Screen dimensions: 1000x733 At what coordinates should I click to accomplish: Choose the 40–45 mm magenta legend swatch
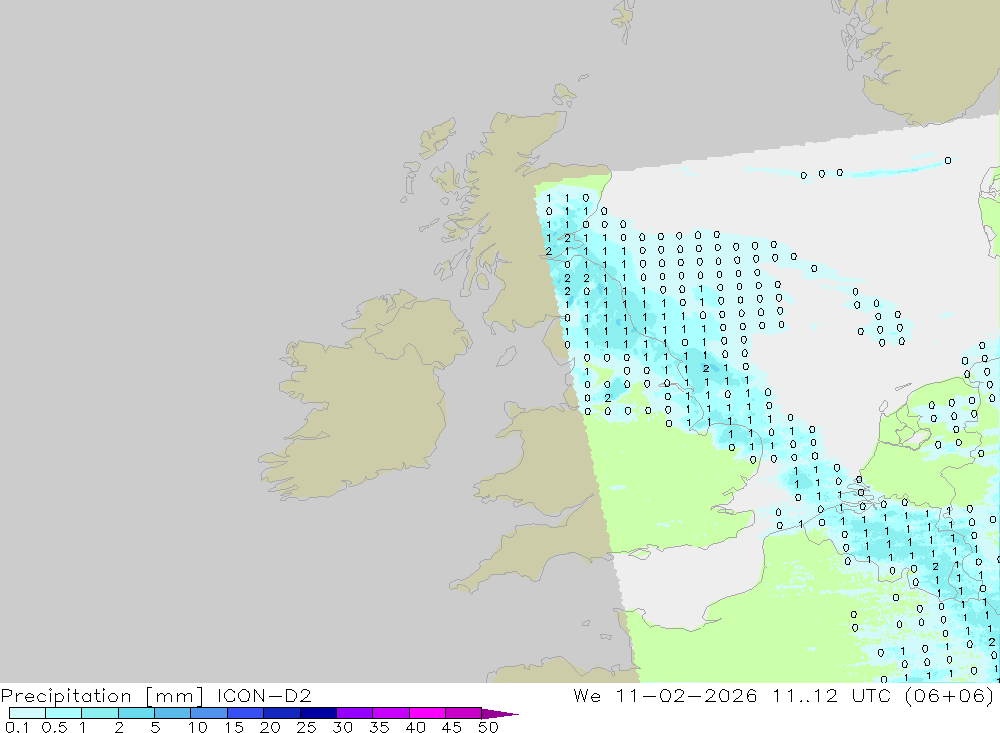coord(427,713)
